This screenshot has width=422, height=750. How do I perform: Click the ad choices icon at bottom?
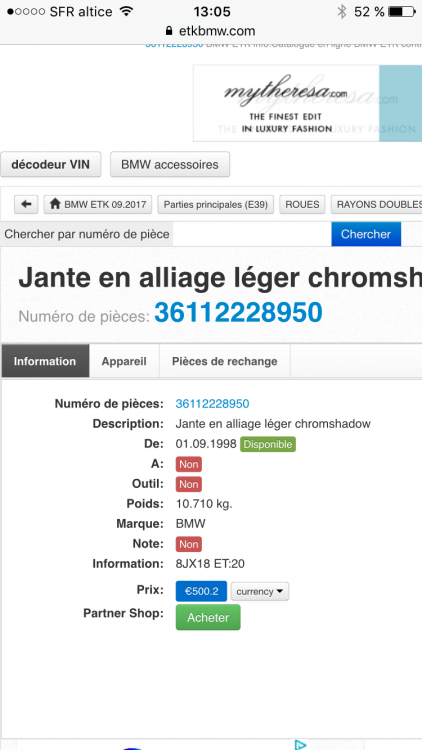[x=300, y=745]
